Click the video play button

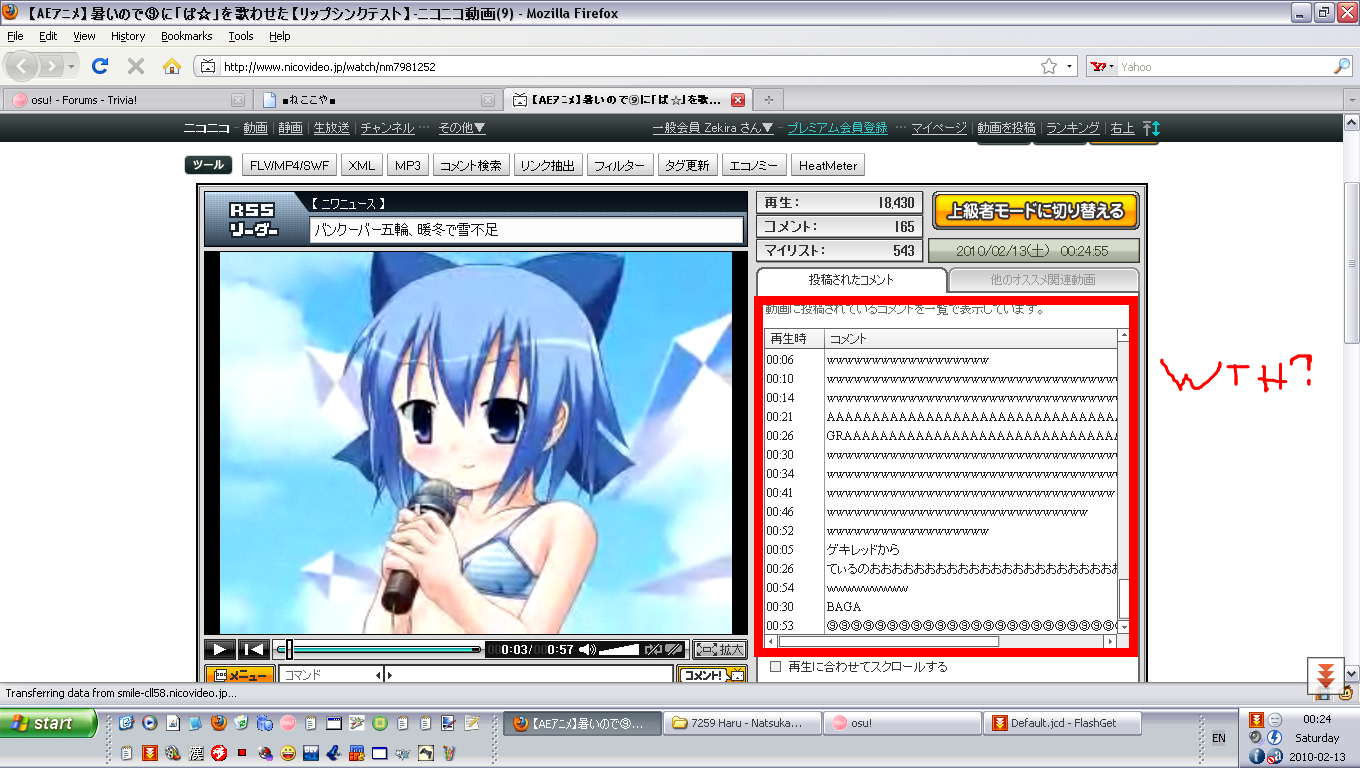click(x=220, y=649)
